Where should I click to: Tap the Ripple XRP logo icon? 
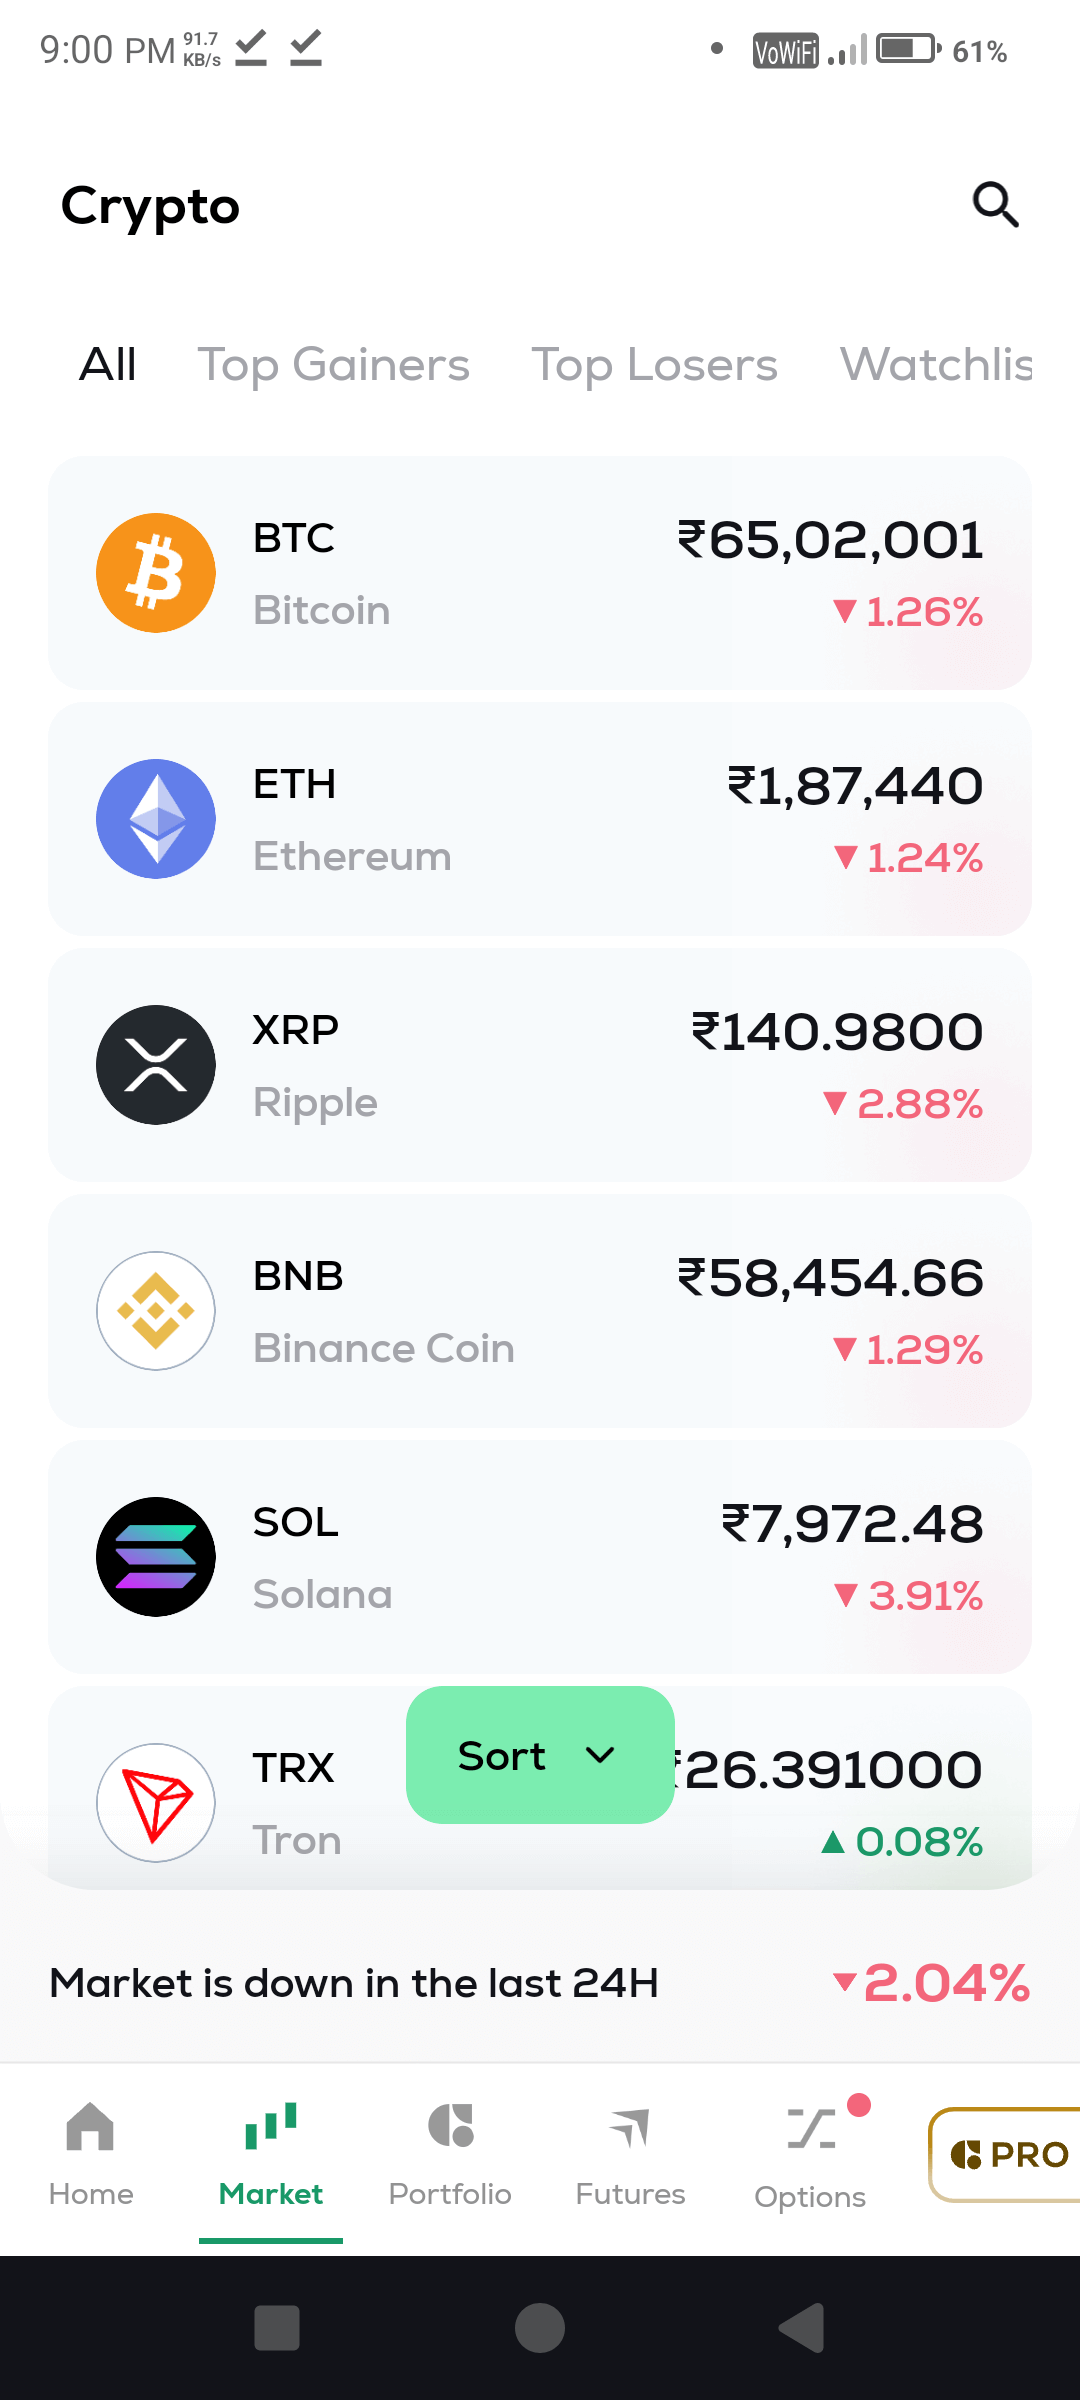156,1065
